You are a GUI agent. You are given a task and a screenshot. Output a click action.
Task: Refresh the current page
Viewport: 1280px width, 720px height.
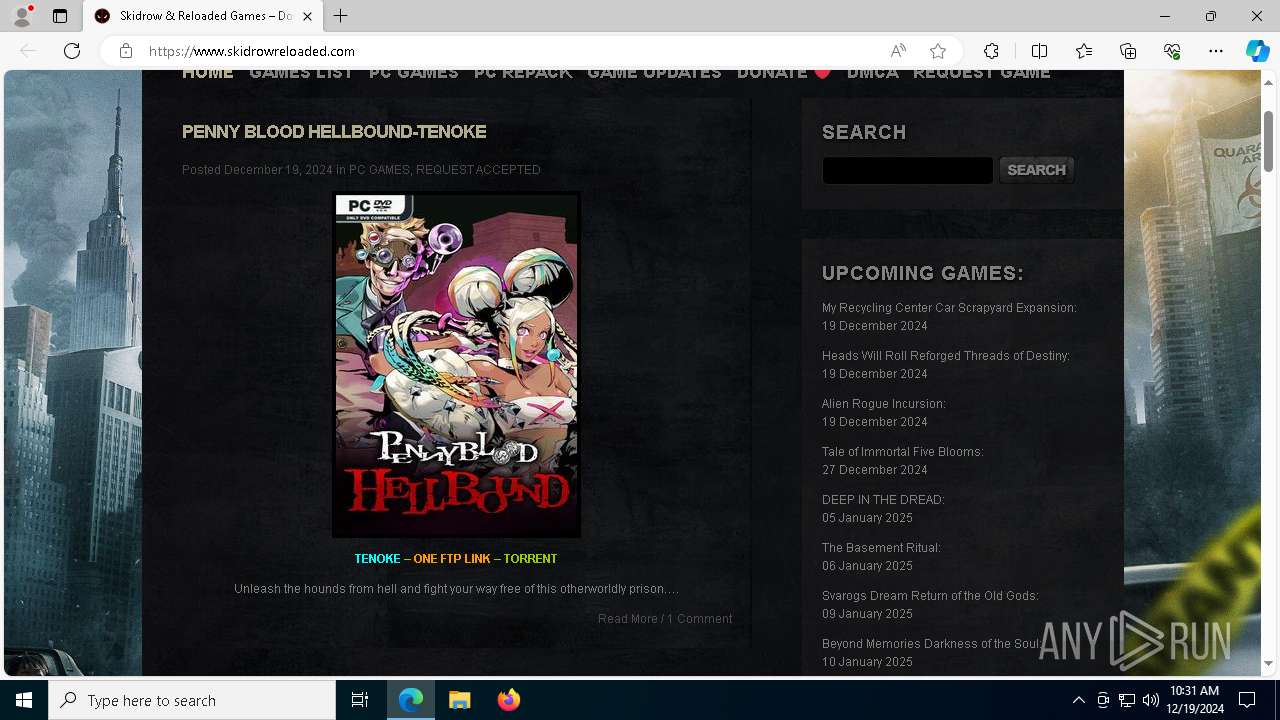(72, 51)
